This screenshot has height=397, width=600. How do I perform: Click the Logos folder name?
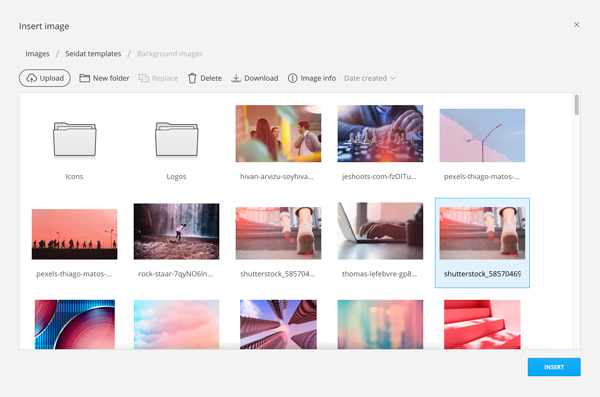[x=176, y=176]
